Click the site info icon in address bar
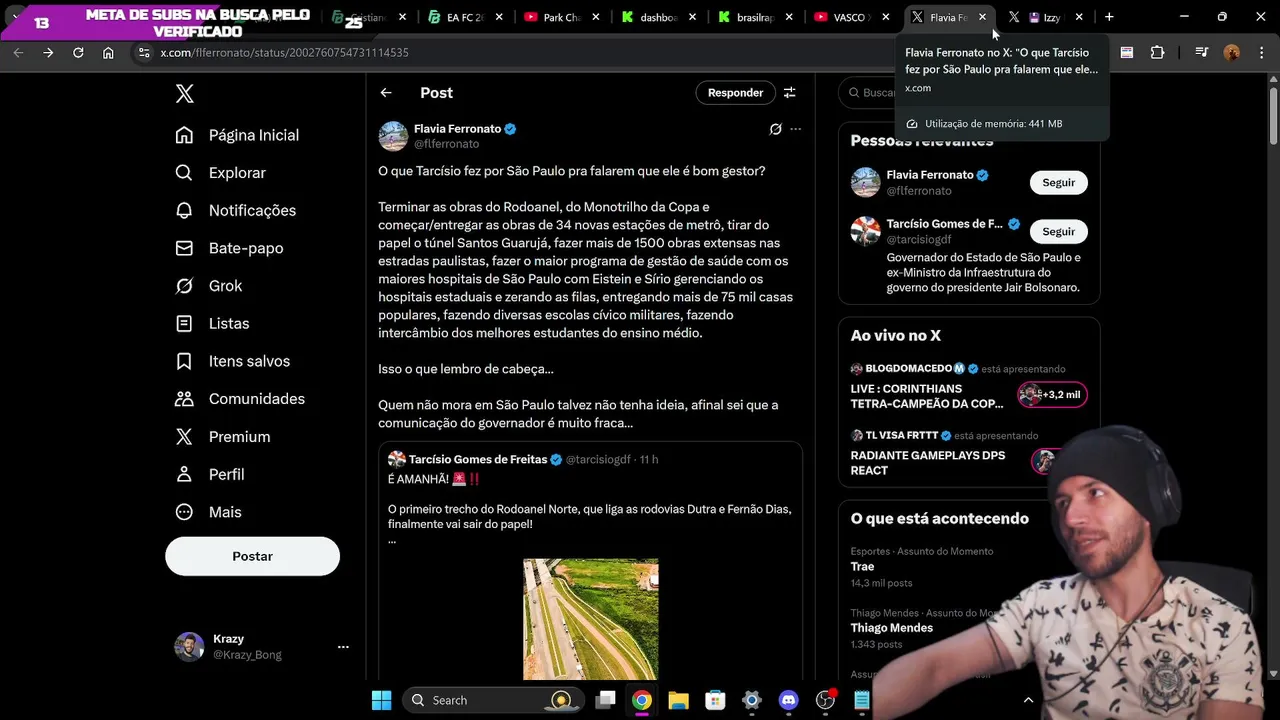This screenshot has width=1280, height=720. [x=144, y=53]
